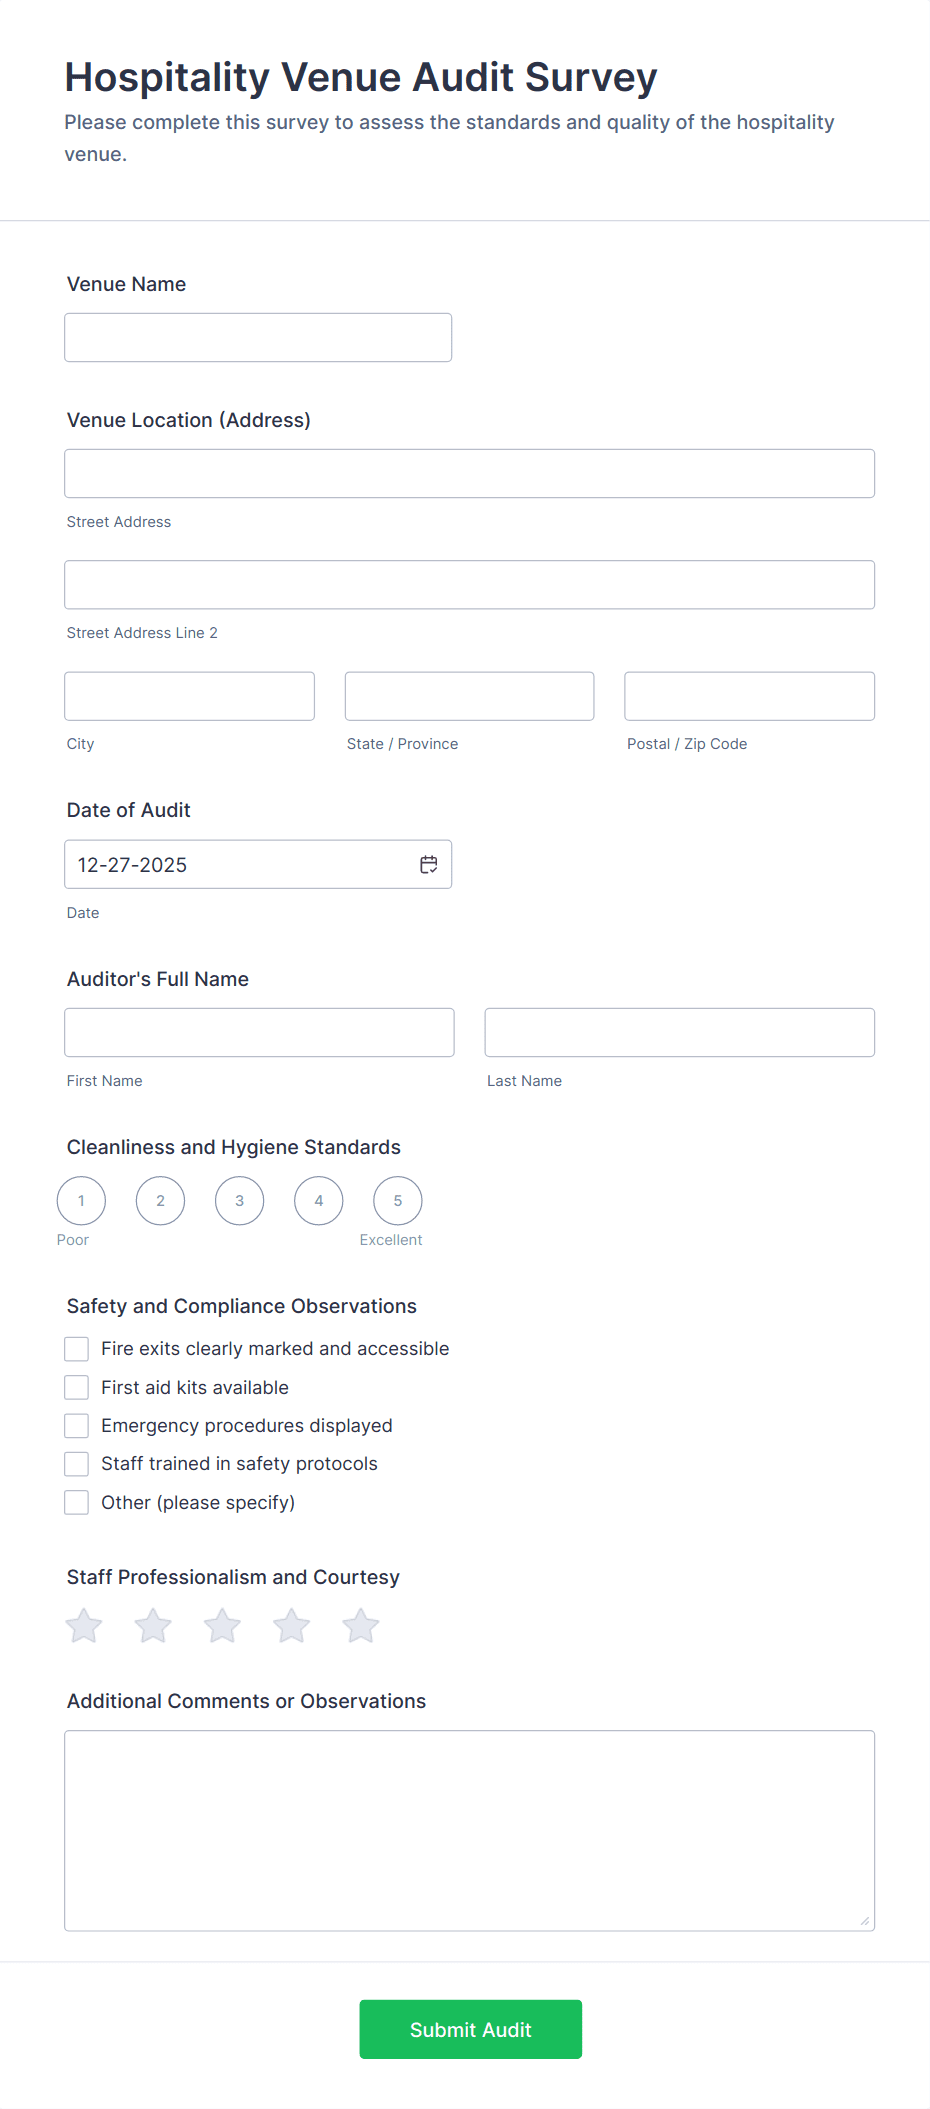Image resolution: width=930 pixels, height=2109 pixels.
Task: Choose the third star for professionalism
Action: (x=222, y=1626)
